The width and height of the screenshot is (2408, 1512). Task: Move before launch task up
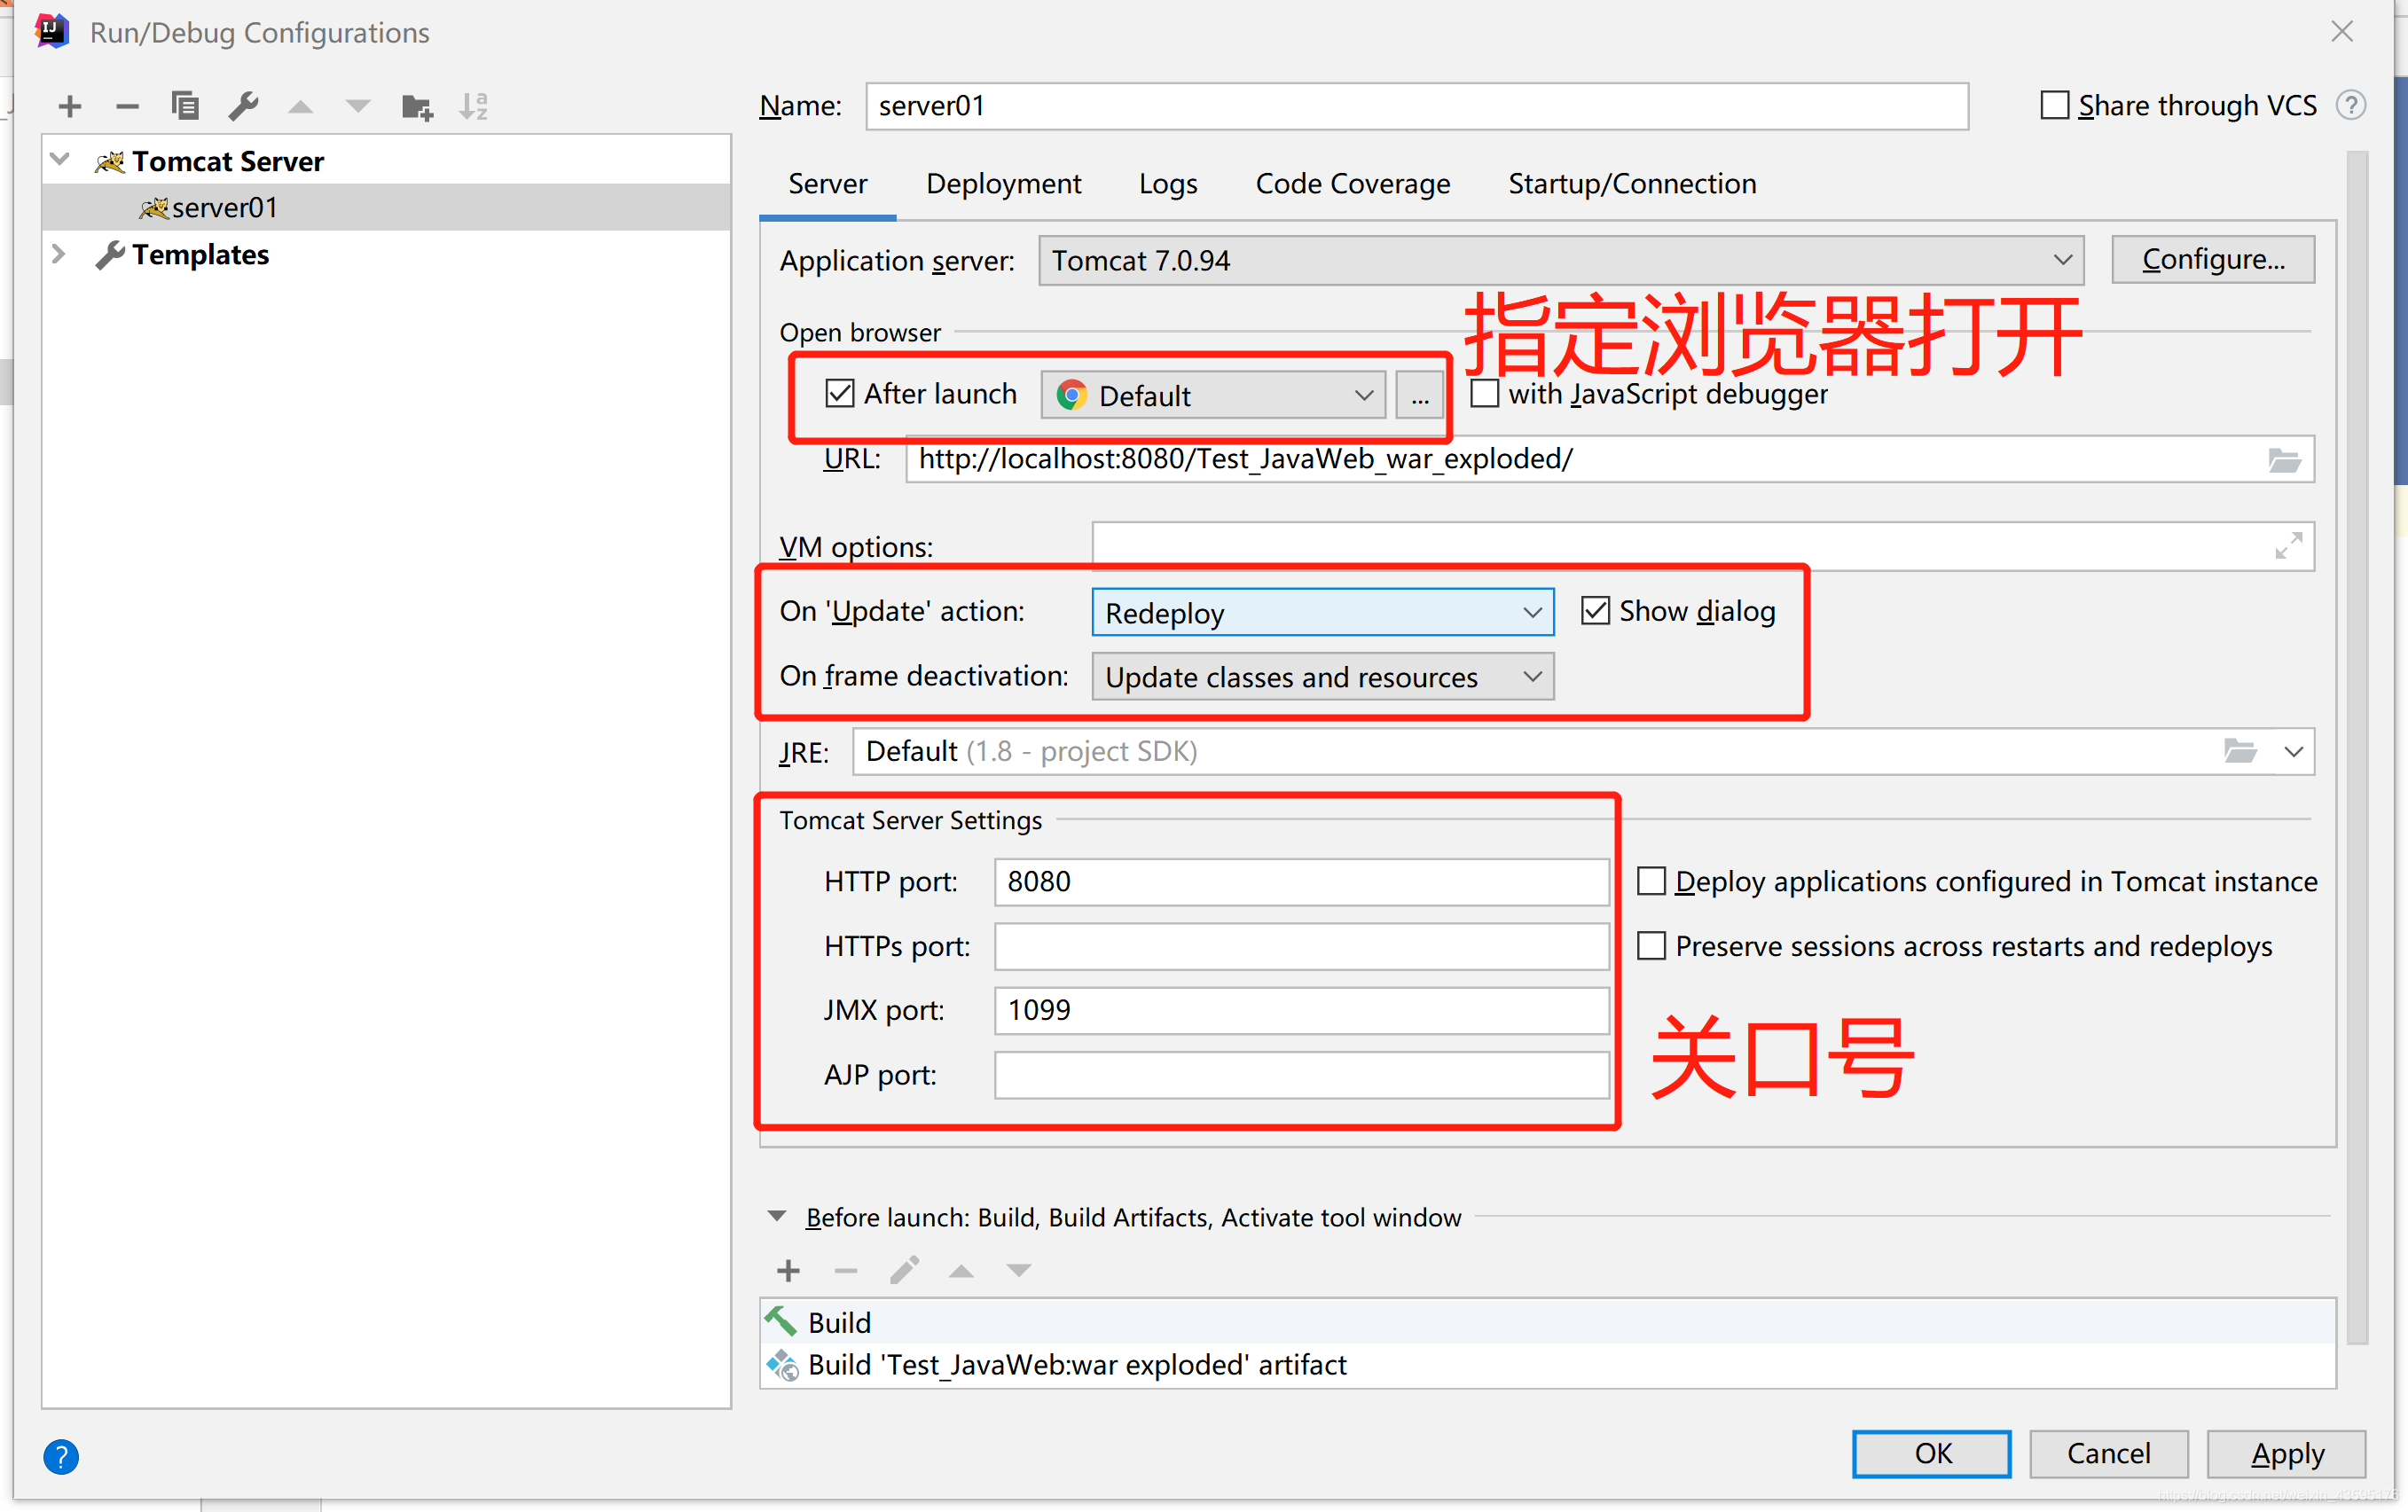961,1271
